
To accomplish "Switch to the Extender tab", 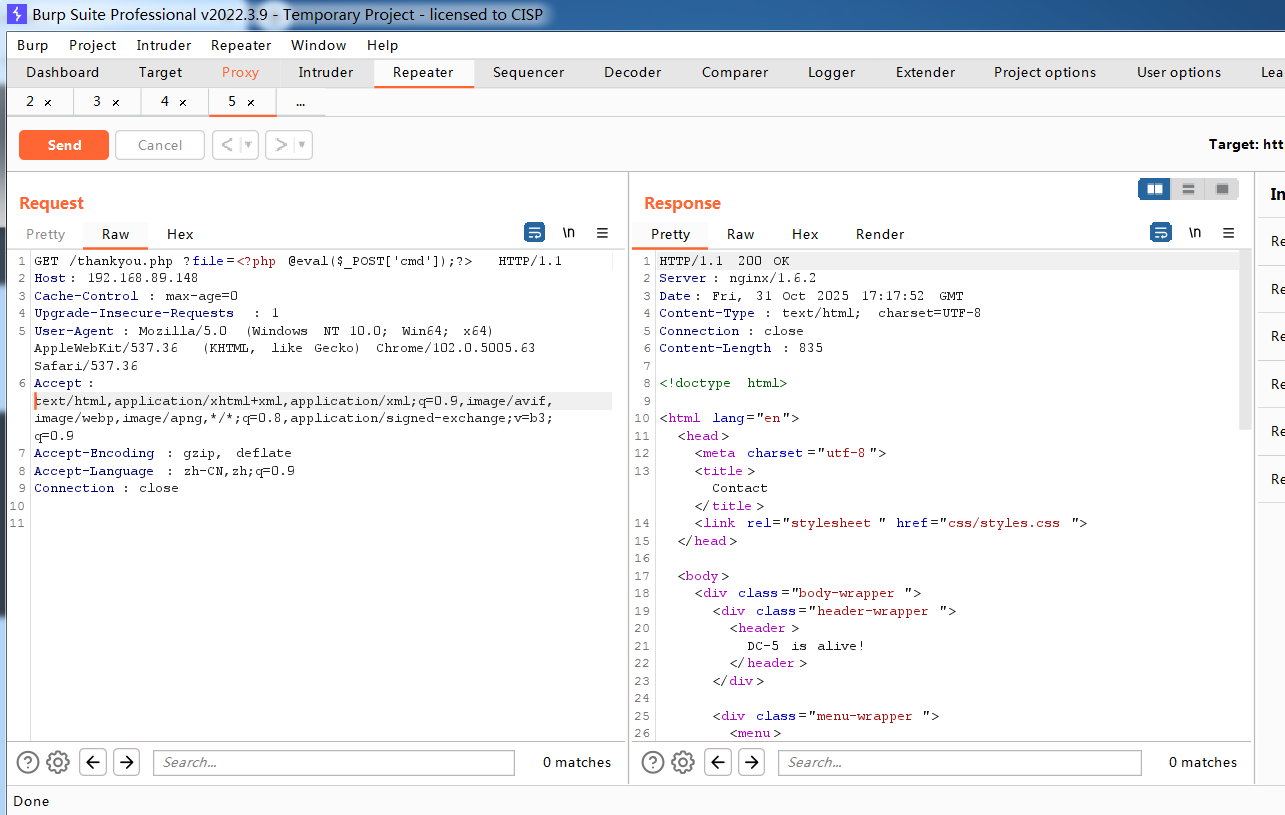I will click(x=925, y=72).
